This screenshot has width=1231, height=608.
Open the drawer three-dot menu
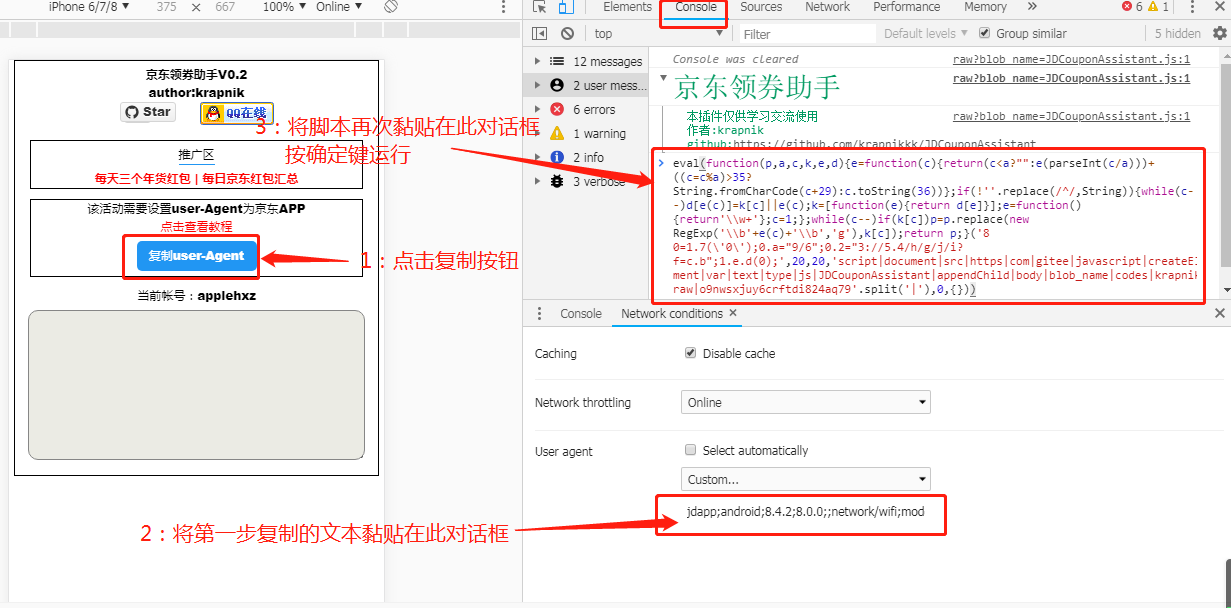tap(539, 314)
